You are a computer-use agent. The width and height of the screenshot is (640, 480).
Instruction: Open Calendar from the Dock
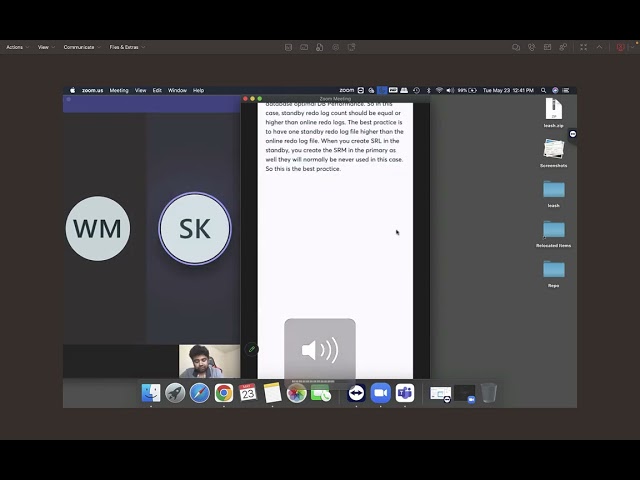pyautogui.click(x=248, y=393)
